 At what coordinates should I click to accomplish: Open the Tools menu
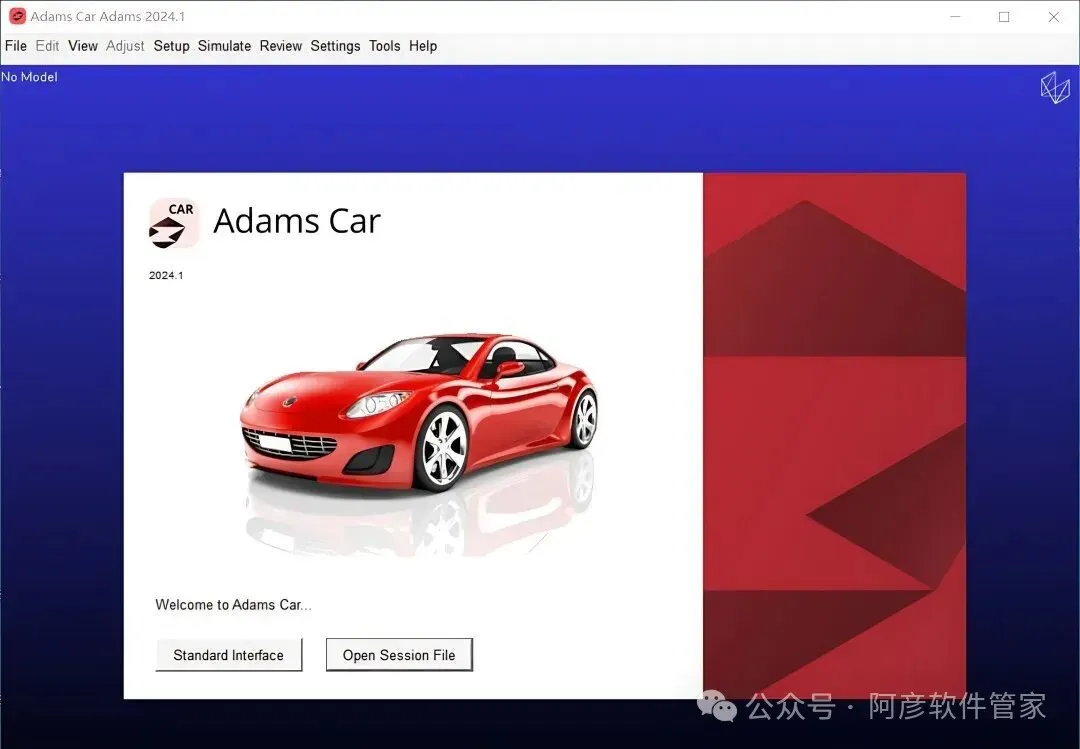point(384,46)
